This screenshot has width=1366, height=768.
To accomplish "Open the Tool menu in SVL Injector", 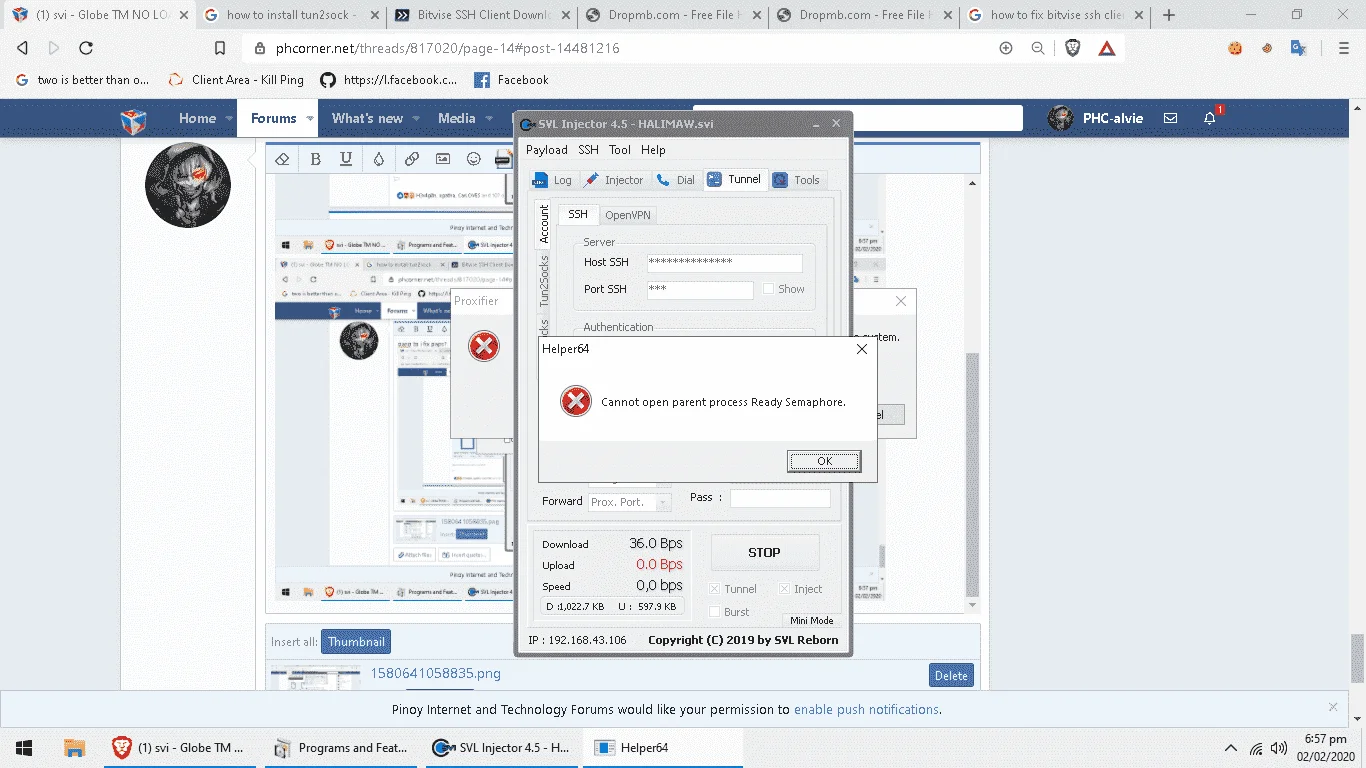I will click(x=620, y=150).
